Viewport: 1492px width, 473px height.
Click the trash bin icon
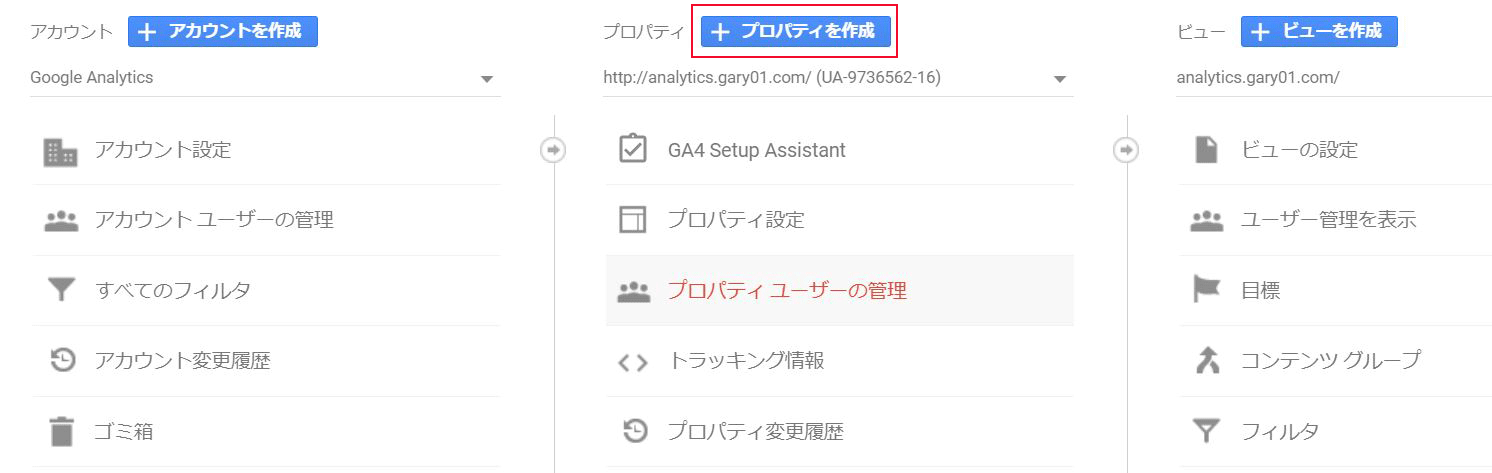62,432
